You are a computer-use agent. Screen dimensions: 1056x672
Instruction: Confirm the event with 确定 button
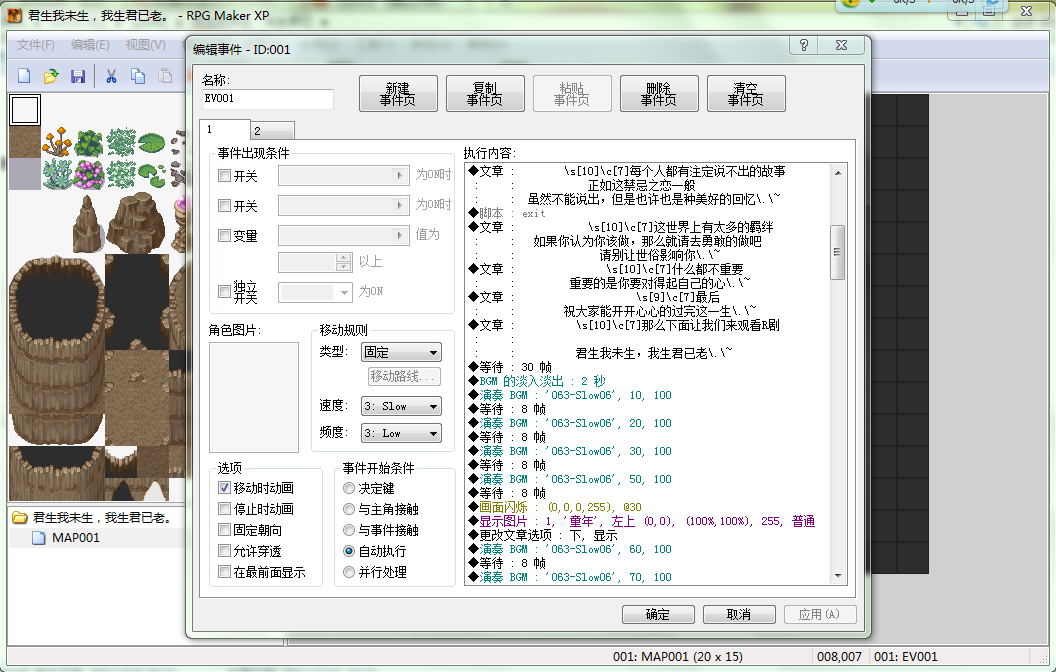click(658, 614)
